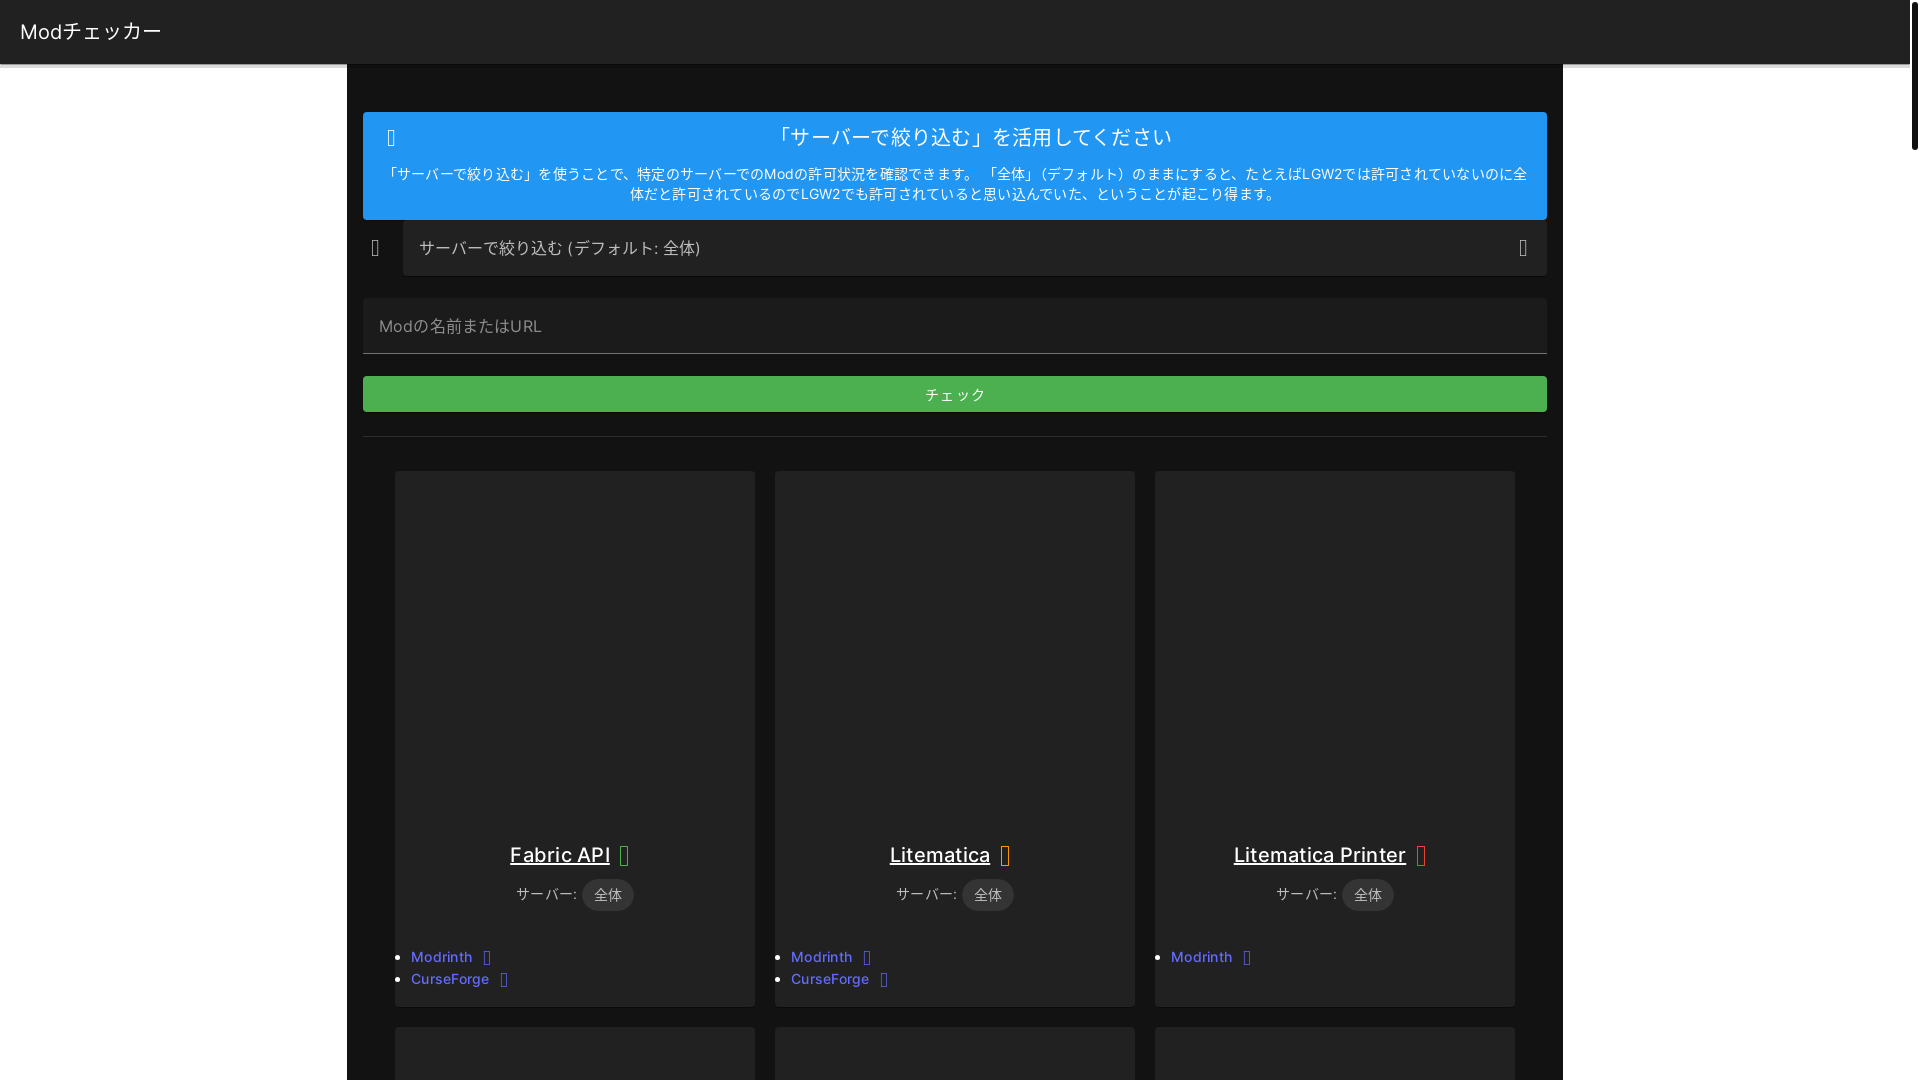Screen dimensions: 1920x1080
Task: Click the 全体 chip on the Fabric API card
Action: pyautogui.click(x=608, y=895)
